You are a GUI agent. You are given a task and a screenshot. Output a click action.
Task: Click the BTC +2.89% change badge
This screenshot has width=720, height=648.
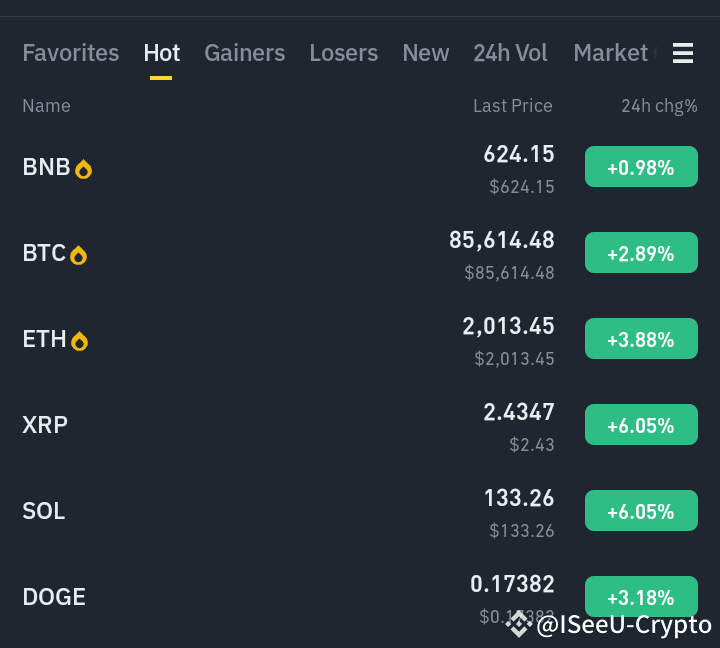pyautogui.click(x=641, y=253)
